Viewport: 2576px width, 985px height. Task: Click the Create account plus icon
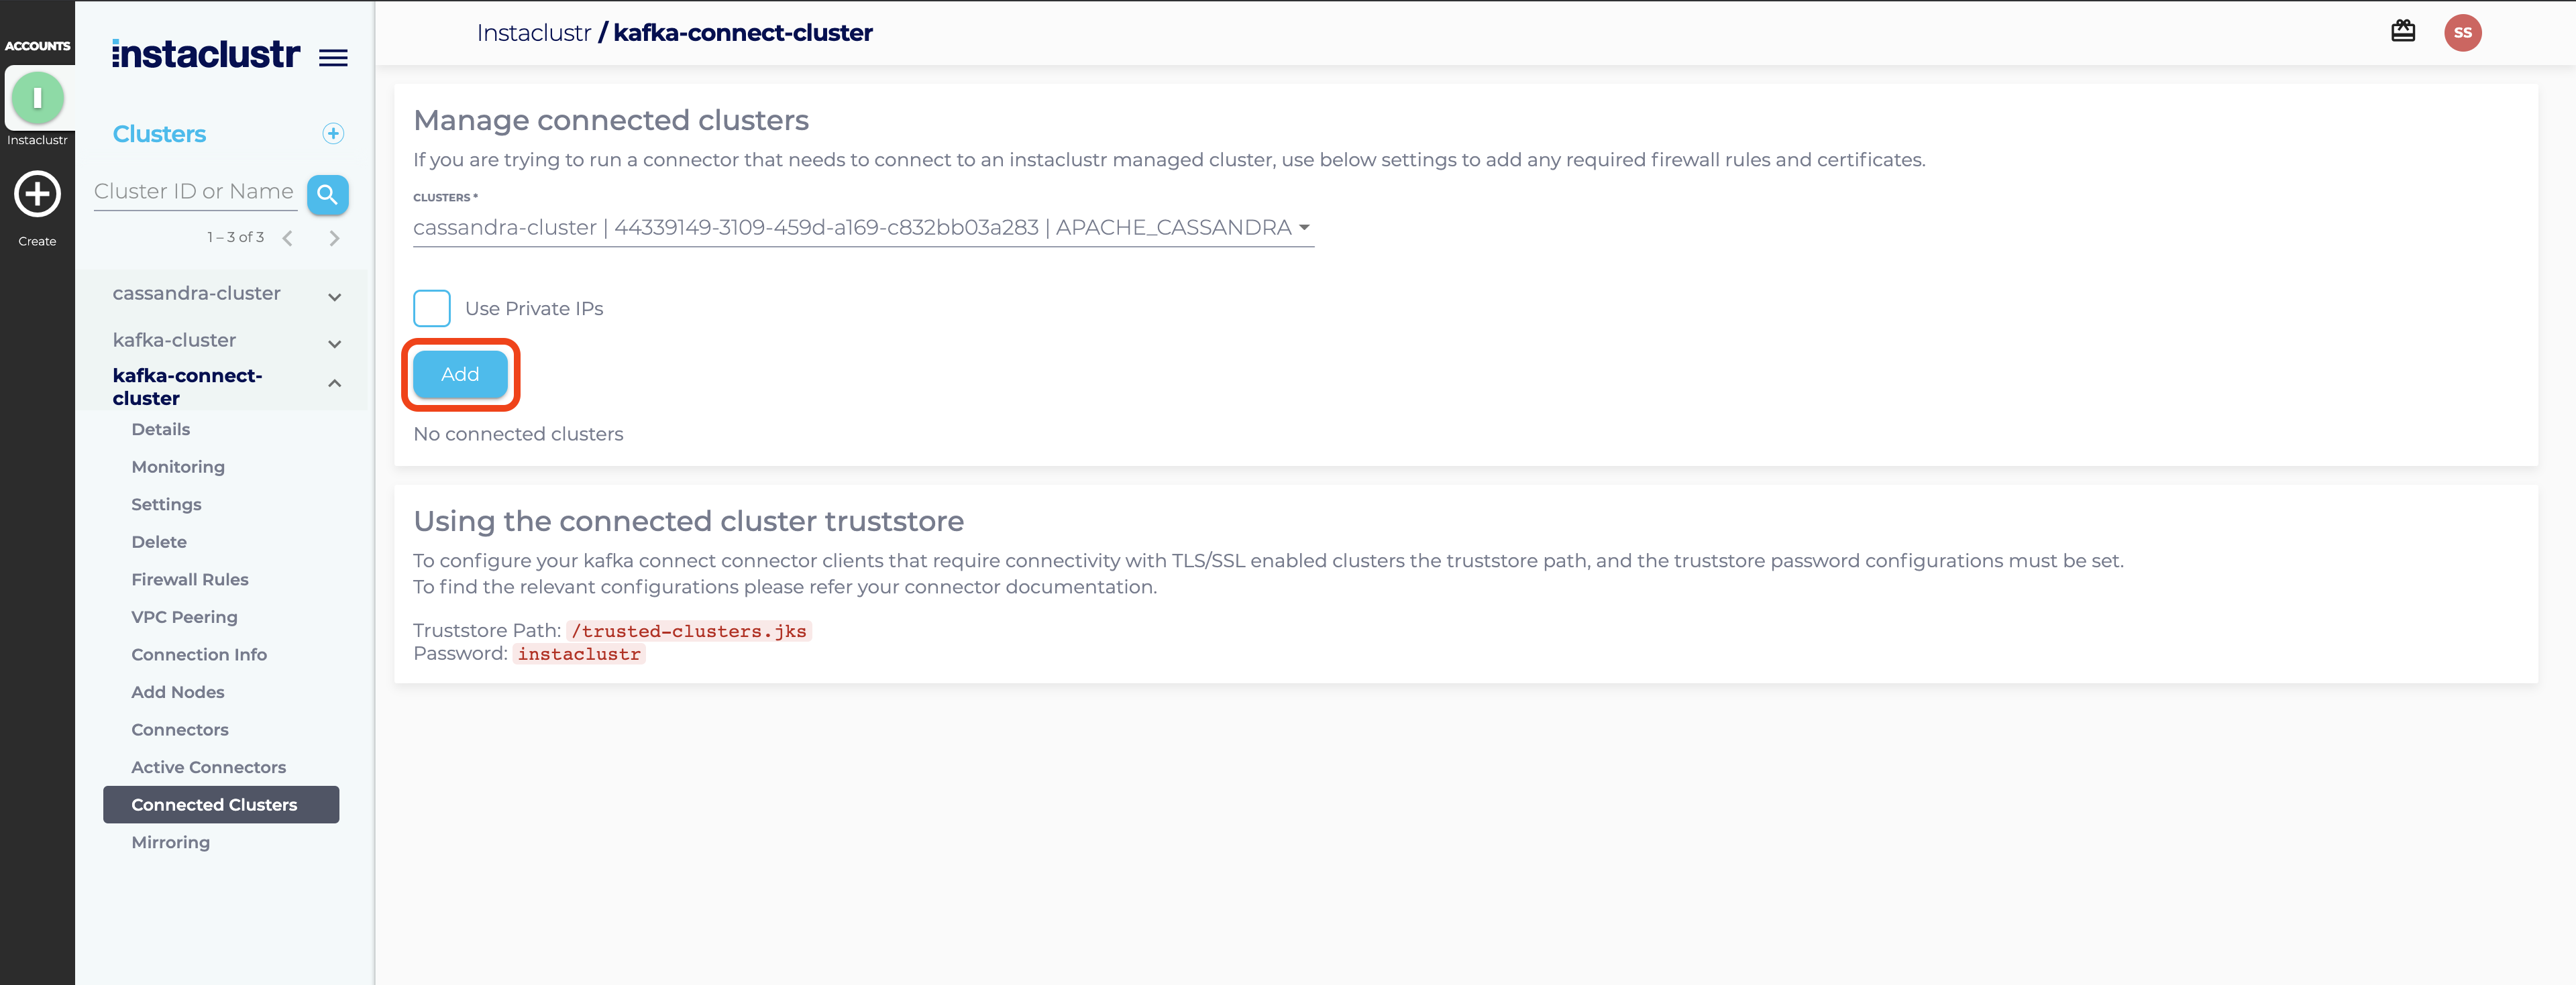(x=37, y=194)
